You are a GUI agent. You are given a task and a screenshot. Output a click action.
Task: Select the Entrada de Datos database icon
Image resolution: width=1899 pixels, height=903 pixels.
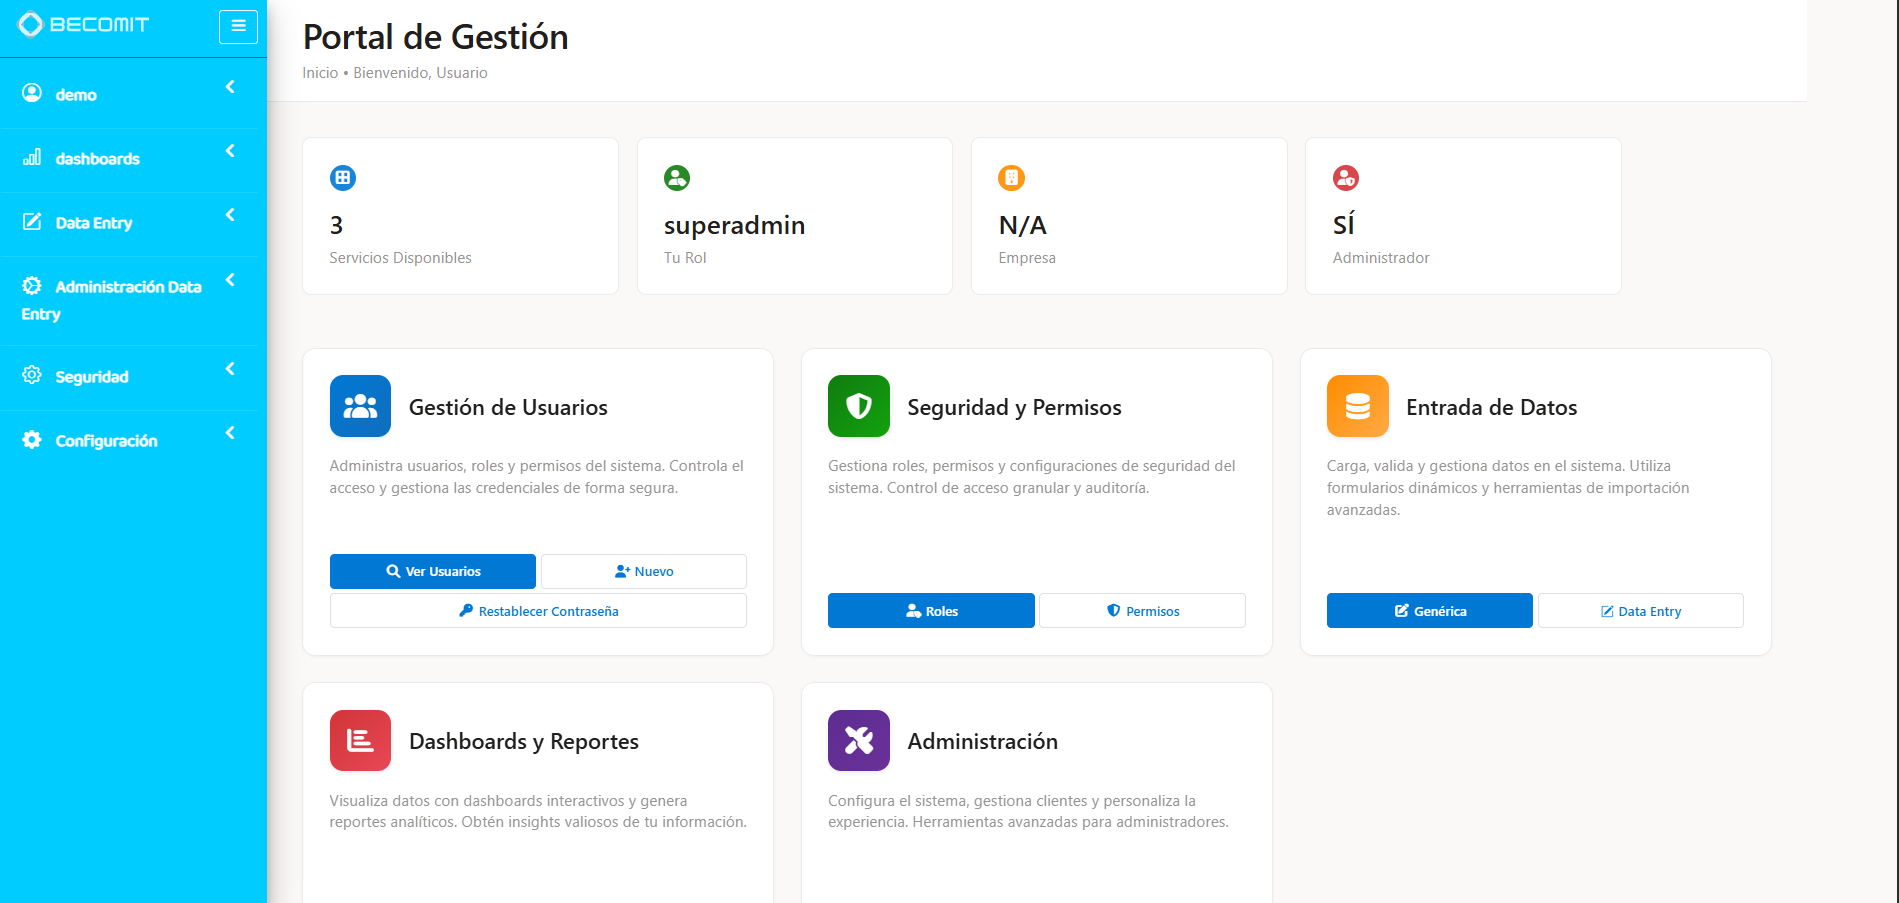coord(1357,406)
